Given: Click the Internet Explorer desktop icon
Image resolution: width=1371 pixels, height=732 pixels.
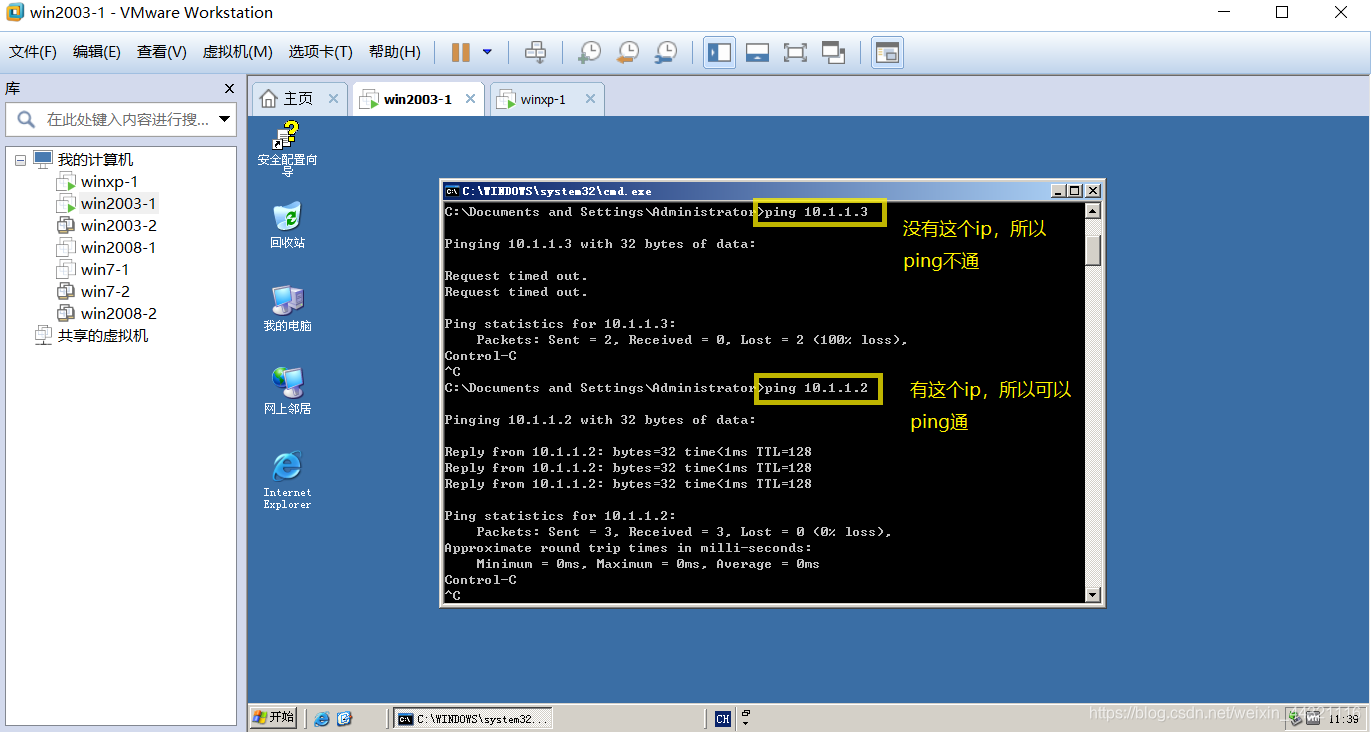Looking at the screenshot, I should (287, 480).
